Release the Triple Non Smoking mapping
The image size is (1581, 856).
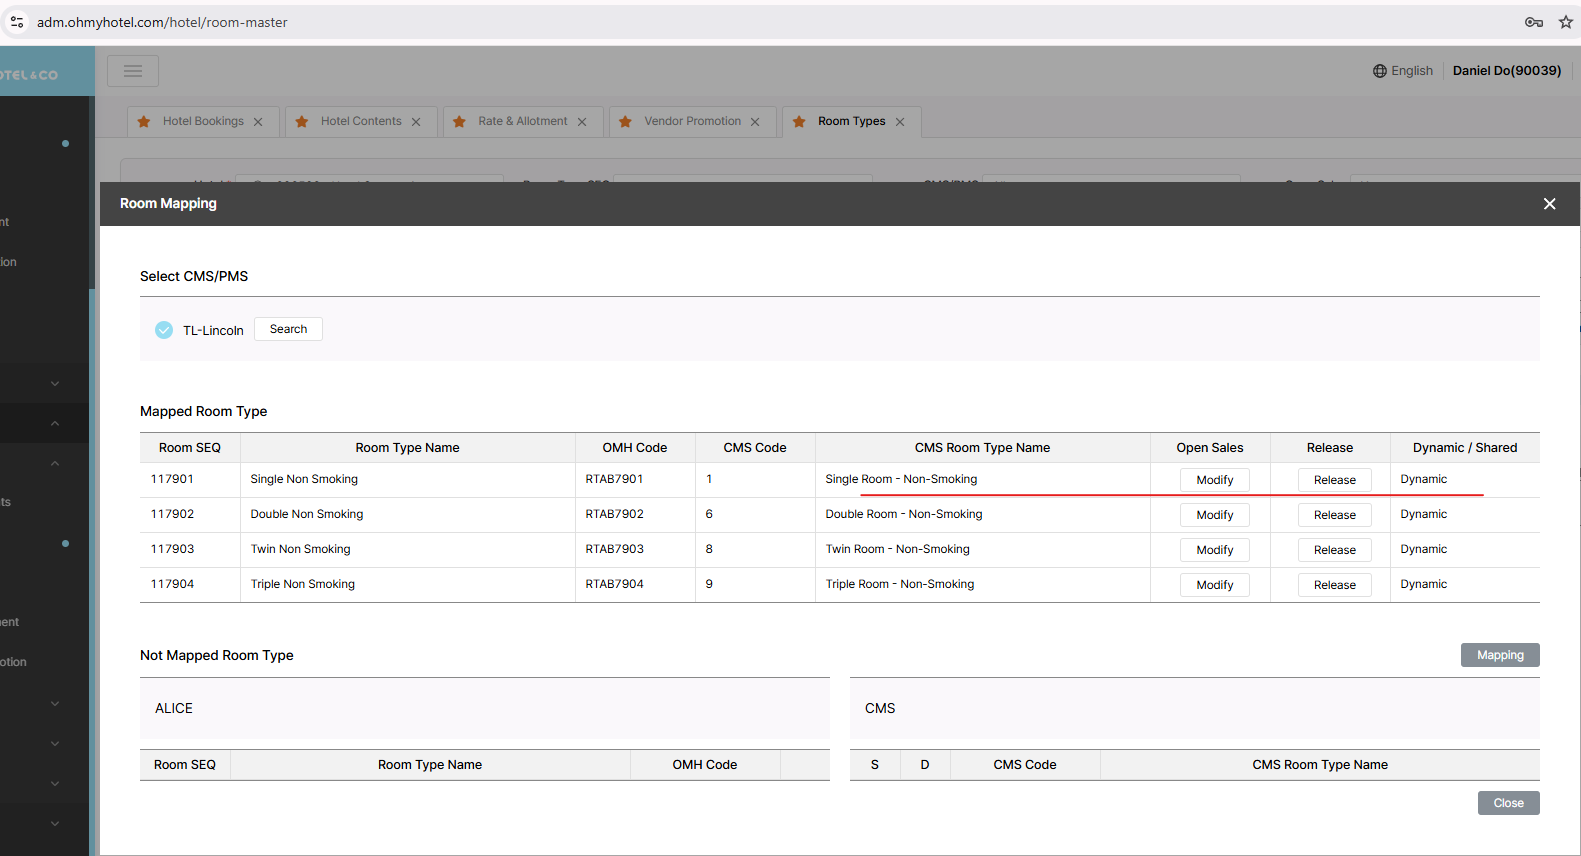(x=1334, y=585)
